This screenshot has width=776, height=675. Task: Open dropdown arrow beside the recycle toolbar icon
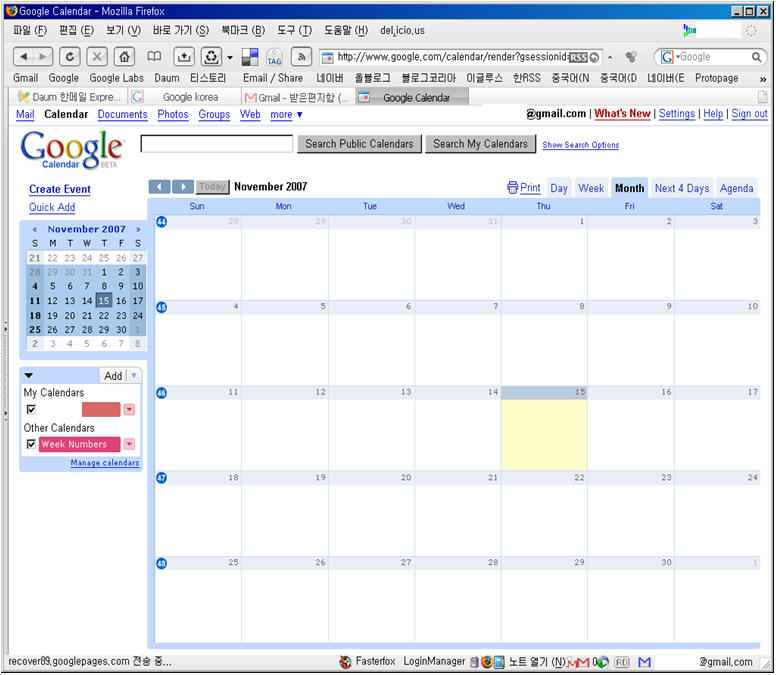point(230,57)
